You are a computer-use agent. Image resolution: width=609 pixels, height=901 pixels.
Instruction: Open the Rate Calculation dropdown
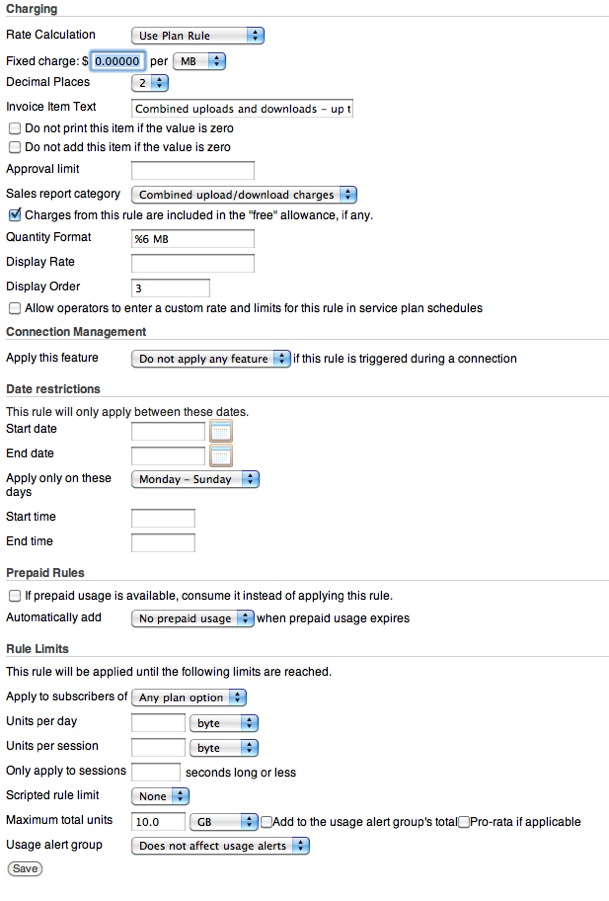[198, 36]
